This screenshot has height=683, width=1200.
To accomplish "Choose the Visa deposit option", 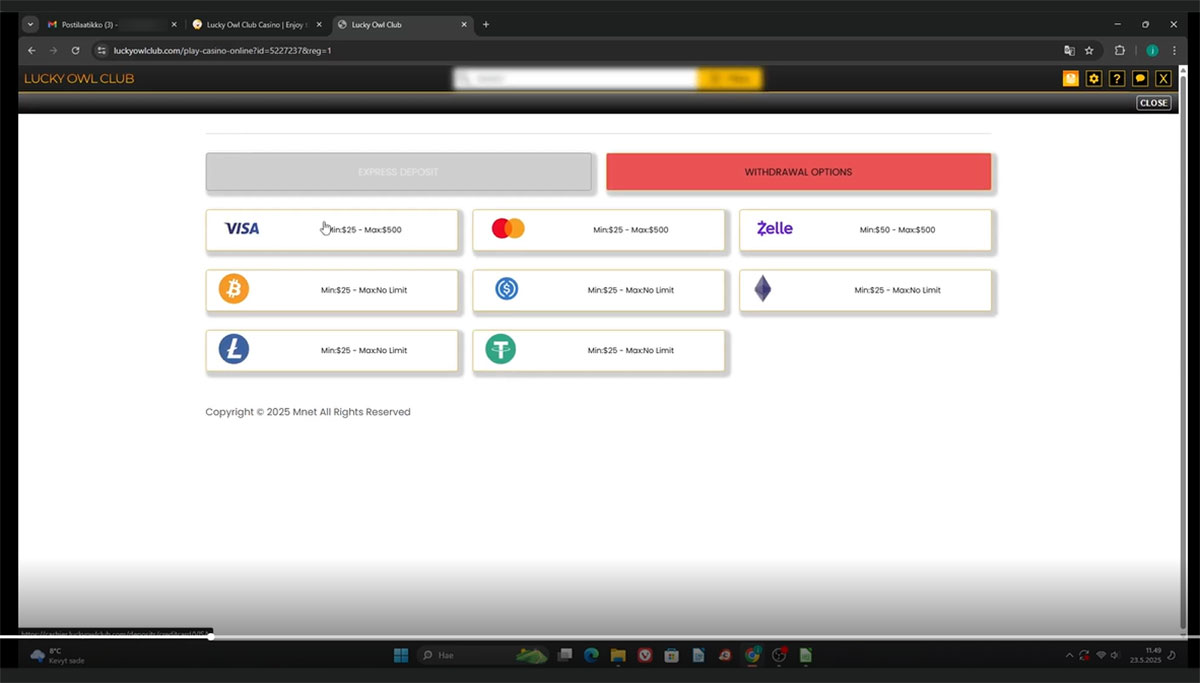I will point(332,230).
